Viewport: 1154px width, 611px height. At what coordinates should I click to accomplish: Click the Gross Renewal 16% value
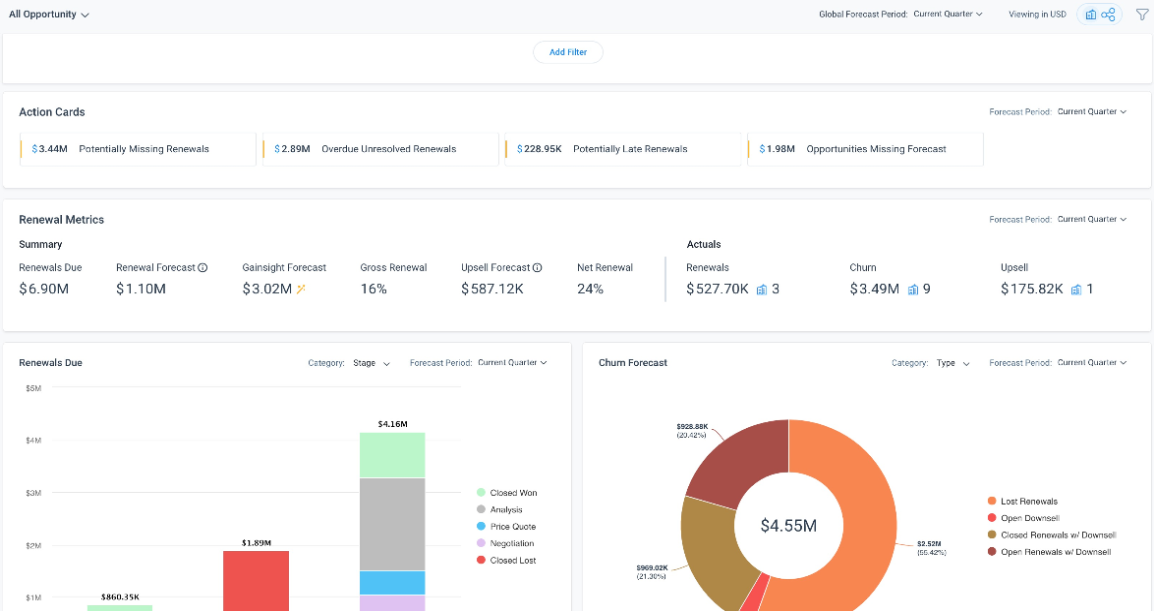pos(373,289)
